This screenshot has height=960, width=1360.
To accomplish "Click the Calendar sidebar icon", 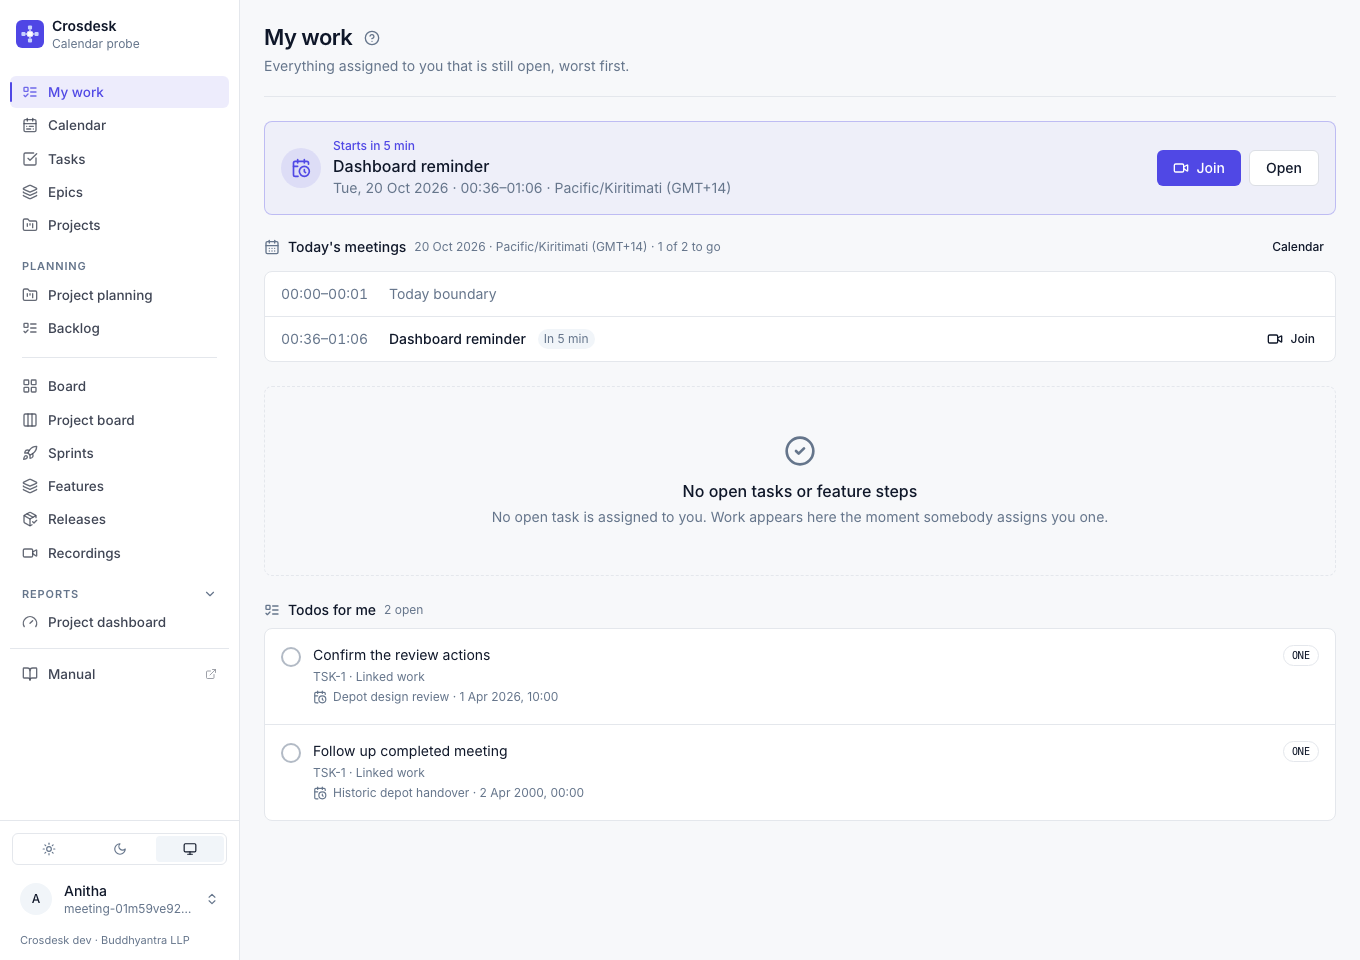I will 30,126.
